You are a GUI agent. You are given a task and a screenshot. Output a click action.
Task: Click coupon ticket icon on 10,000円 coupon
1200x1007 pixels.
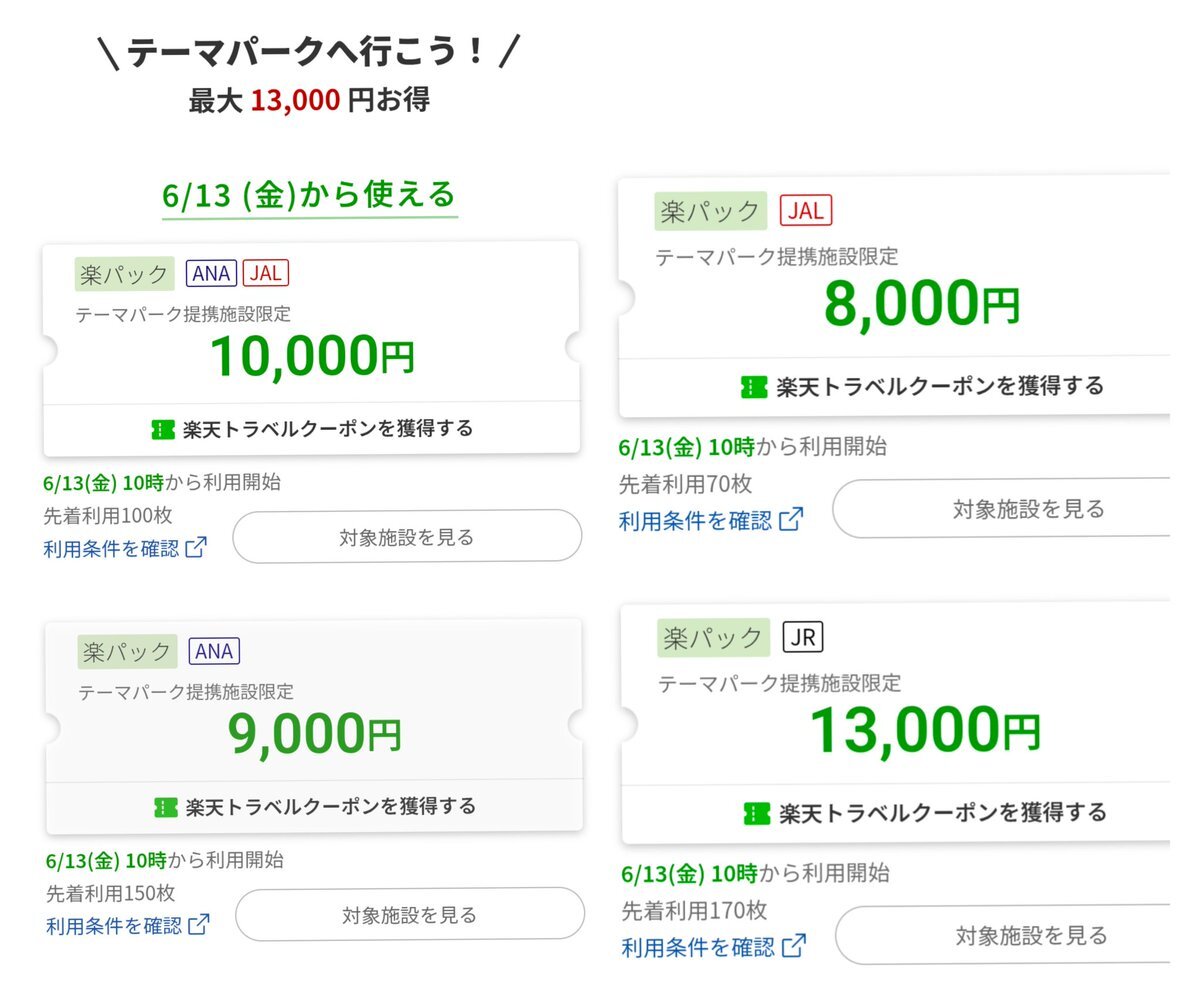(162, 429)
